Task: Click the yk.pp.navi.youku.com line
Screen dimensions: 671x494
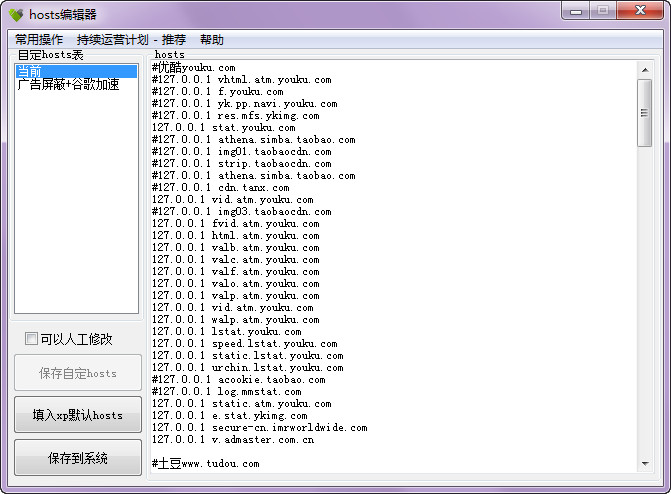Action: [x=245, y=104]
